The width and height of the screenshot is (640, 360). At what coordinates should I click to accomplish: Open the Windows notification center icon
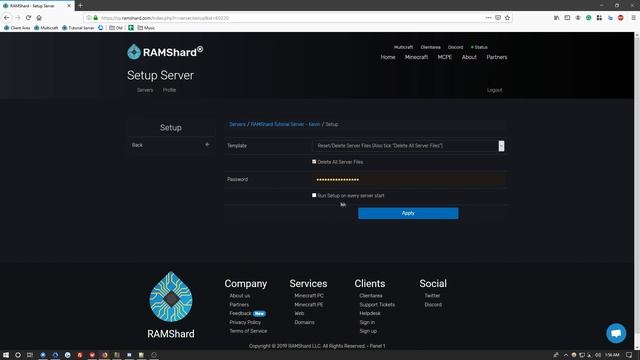[x=629, y=355]
